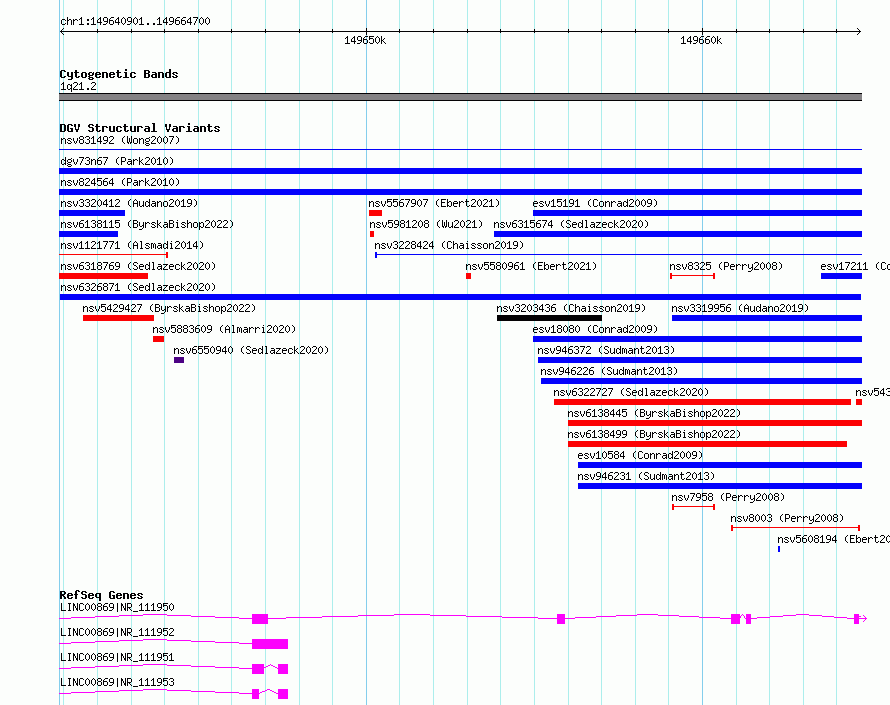
Task: Select the purple nsv6550940 (Sedlazeck2020) feature
Action: (179, 360)
